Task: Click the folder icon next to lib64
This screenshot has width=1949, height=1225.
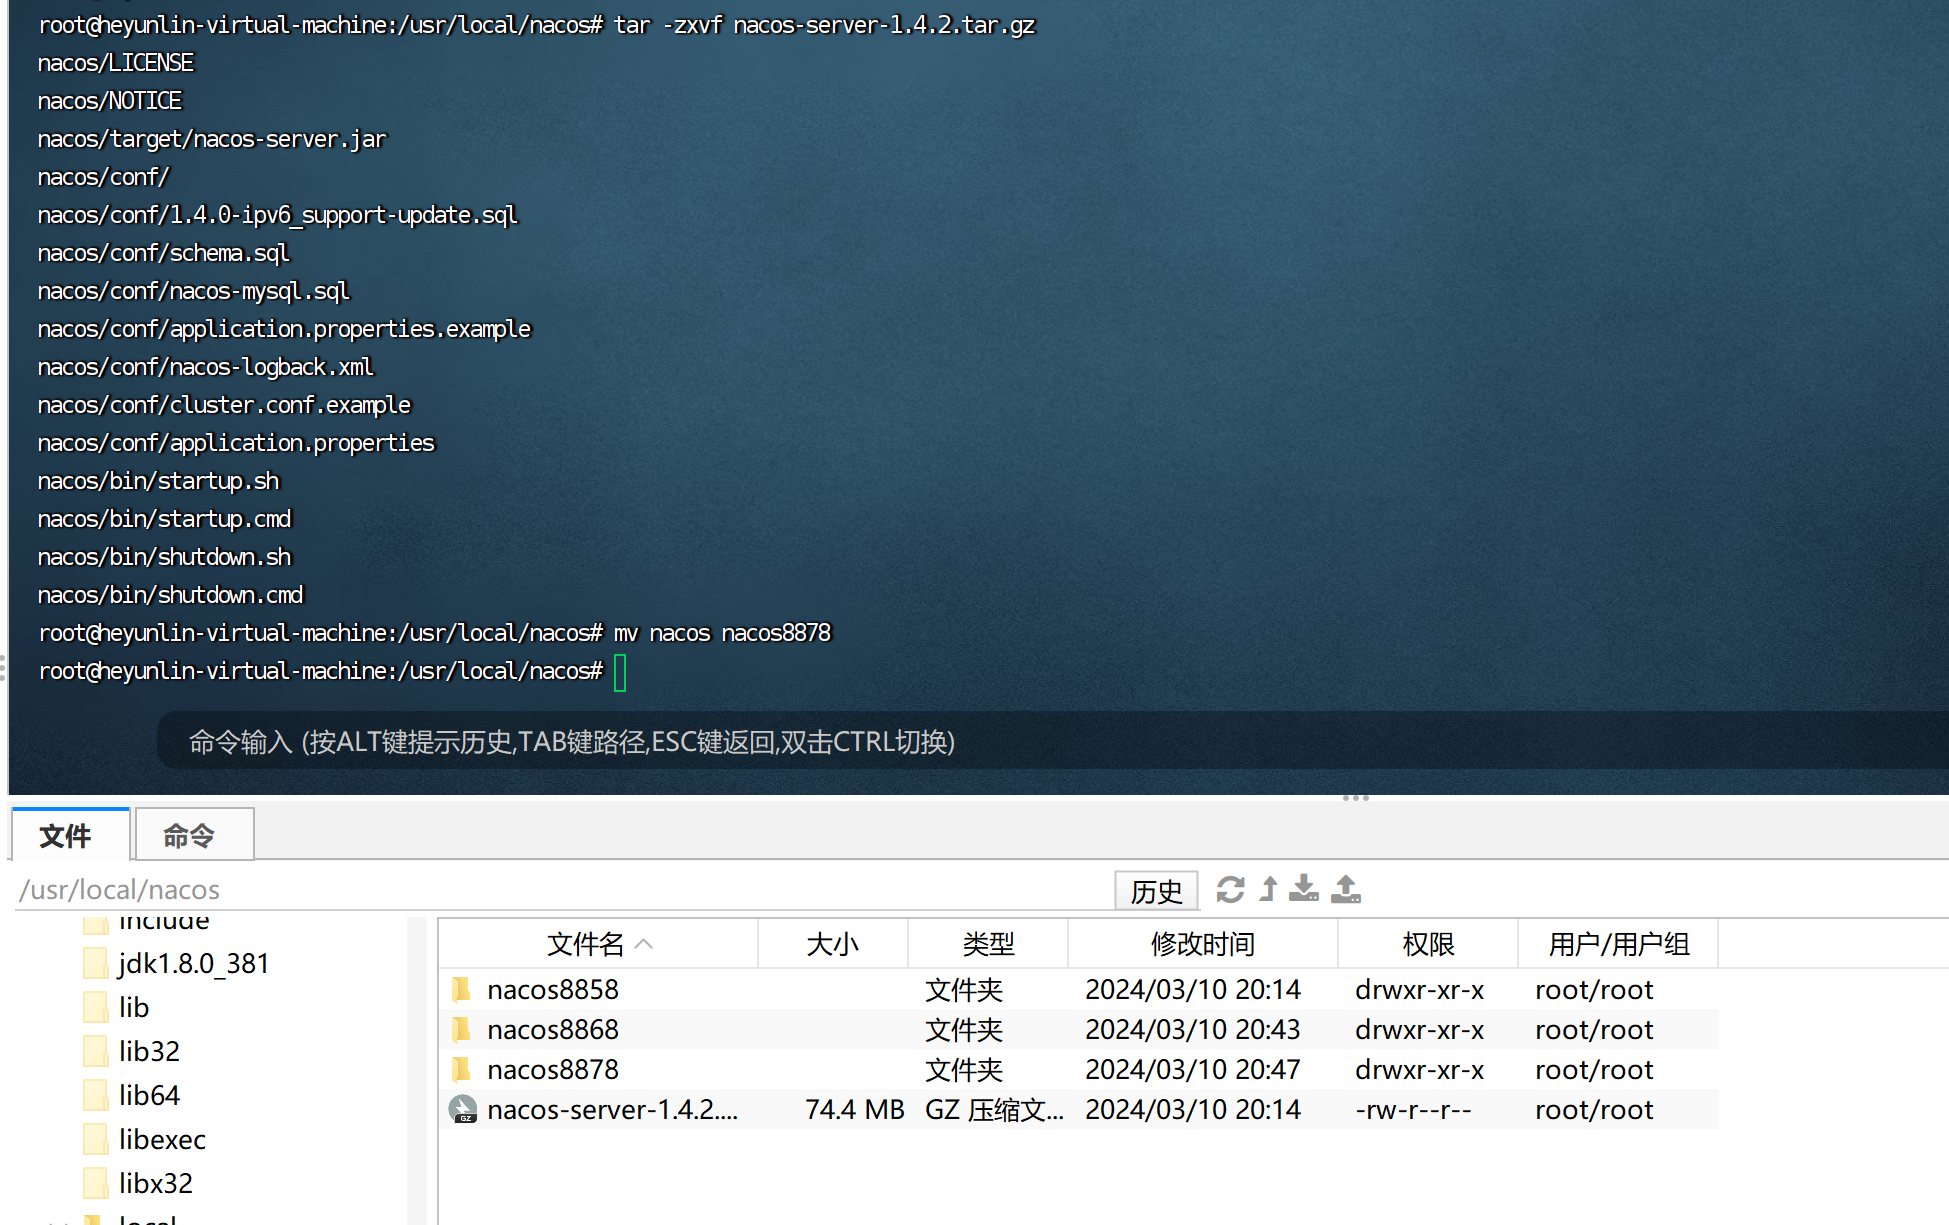Action: [96, 1095]
